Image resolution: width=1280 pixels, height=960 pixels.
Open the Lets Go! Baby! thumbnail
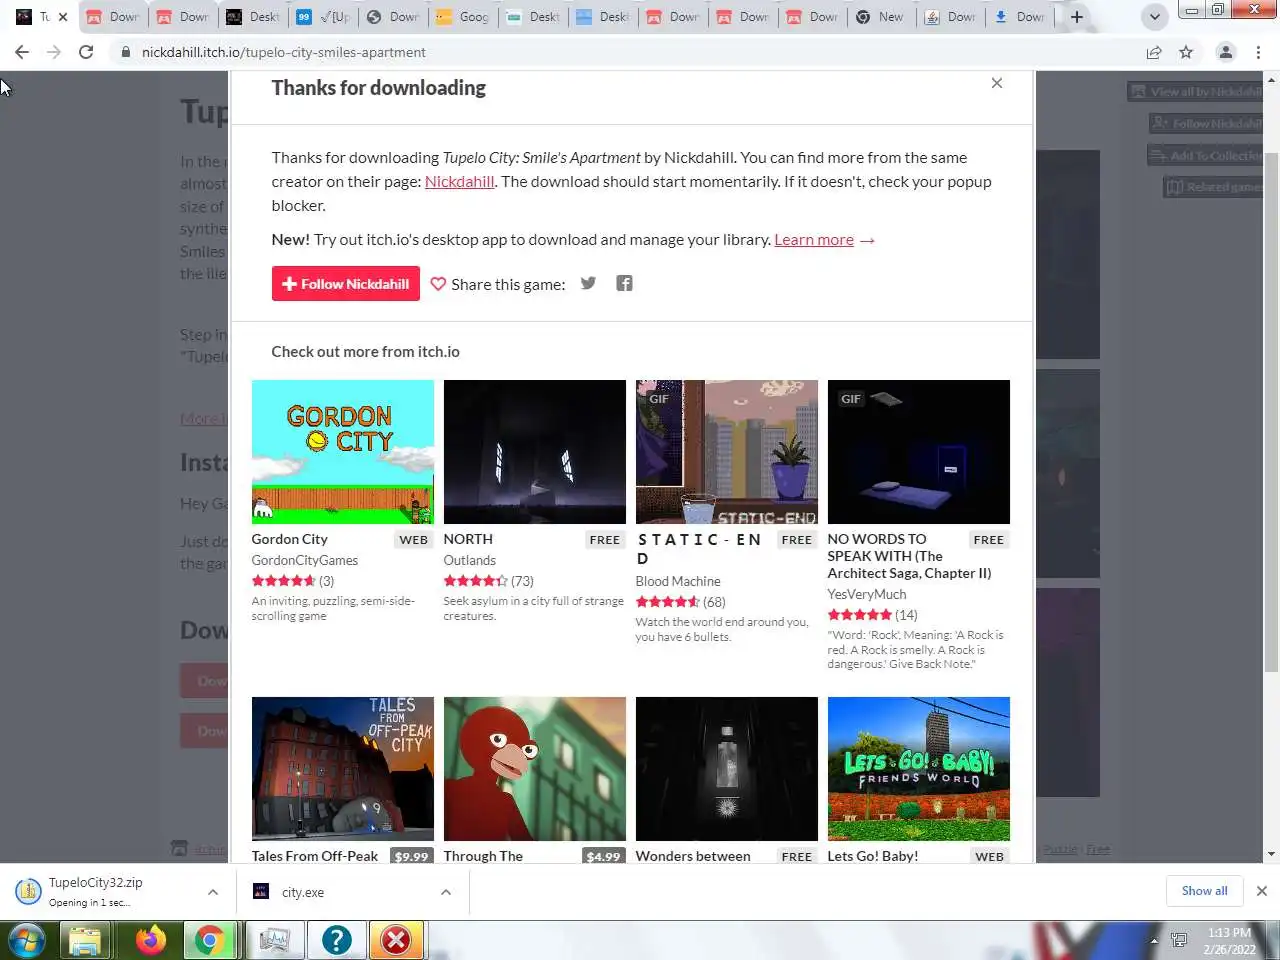(919, 769)
